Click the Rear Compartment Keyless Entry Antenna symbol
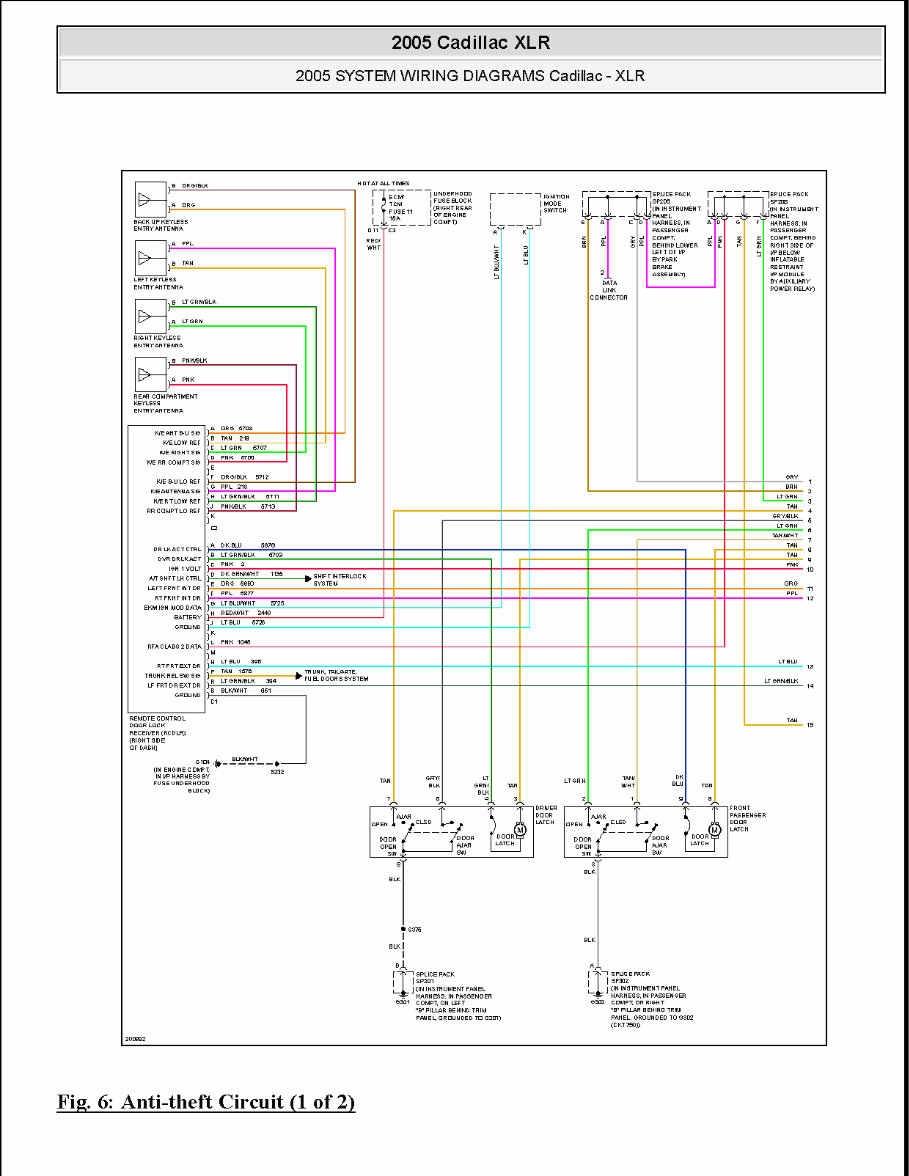Image resolution: width=909 pixels, height=1176 pixels. [x=151, y=374]
